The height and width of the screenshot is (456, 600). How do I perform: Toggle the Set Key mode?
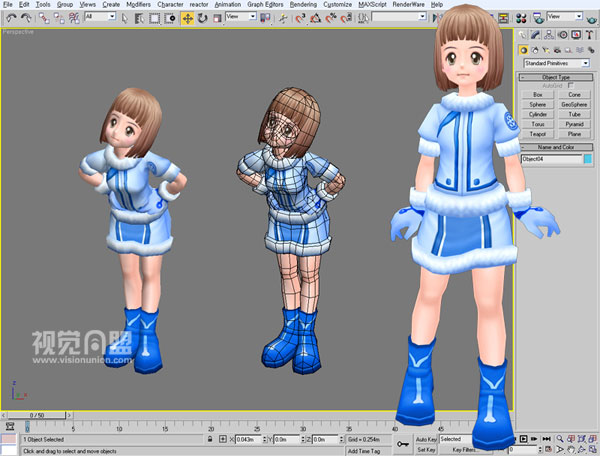(x=425, y=450)
